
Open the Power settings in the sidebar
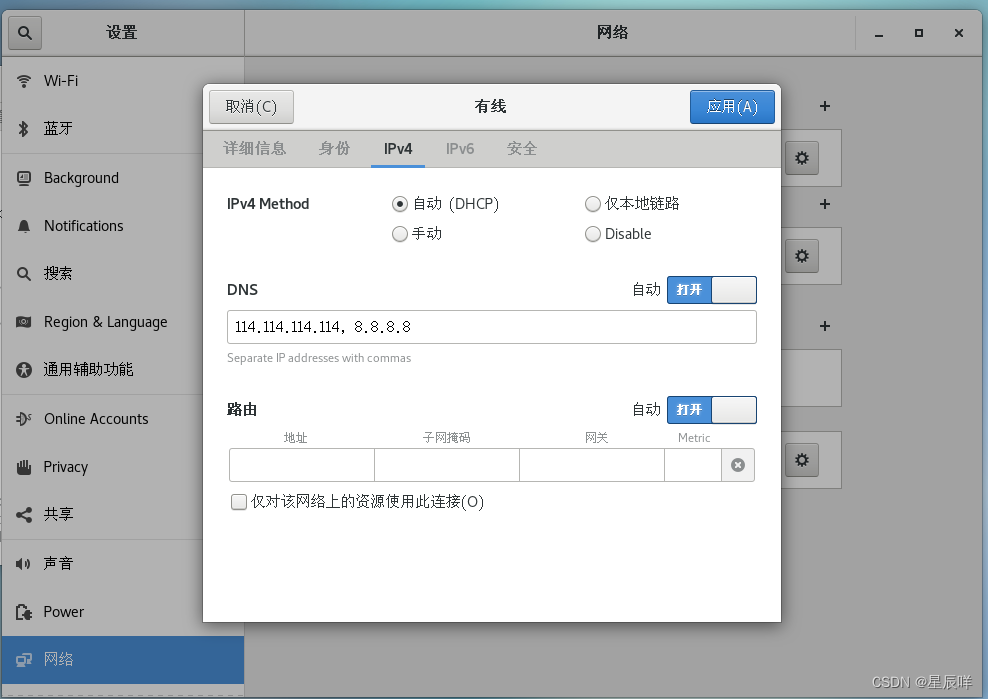pyautogui.click(x=62, y=611)
